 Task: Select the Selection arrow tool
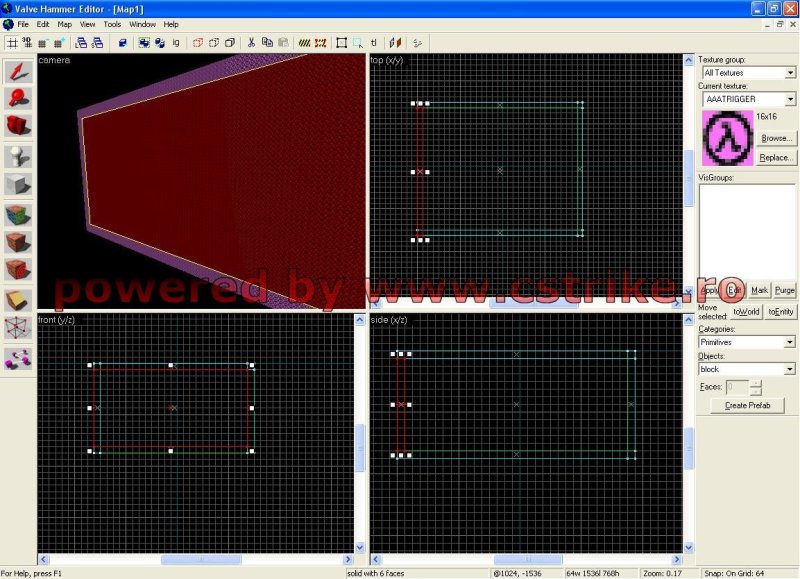18,70
